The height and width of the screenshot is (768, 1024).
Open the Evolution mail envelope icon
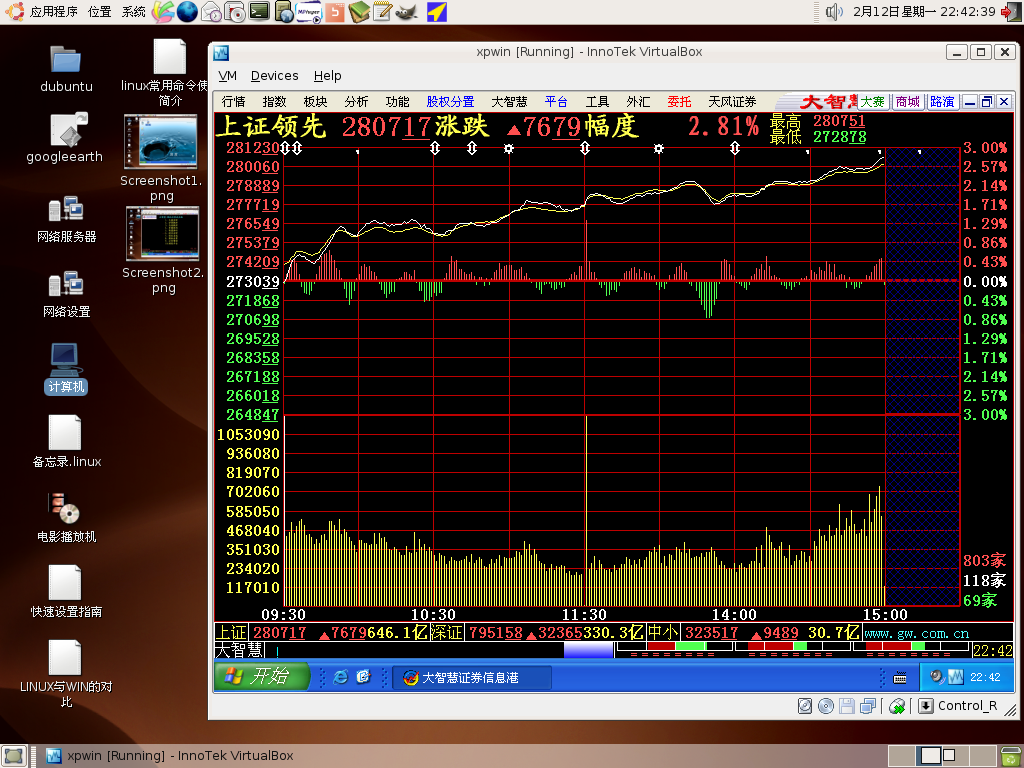click(211, 11)
